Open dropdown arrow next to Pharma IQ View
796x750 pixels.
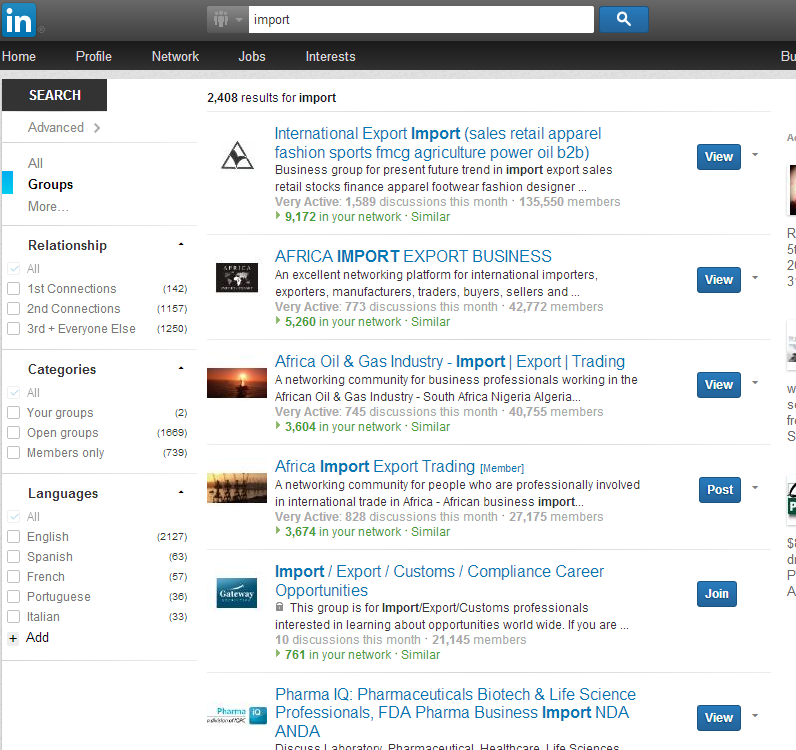coord(755,716)
